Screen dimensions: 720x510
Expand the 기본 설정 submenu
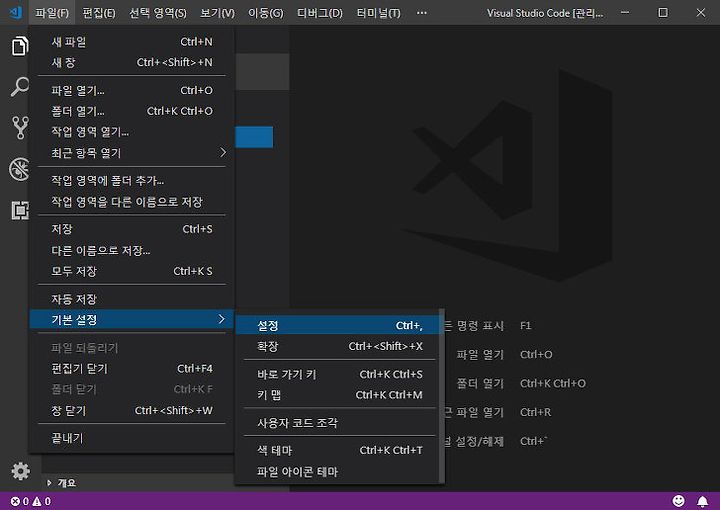click(x=132, y=319)
